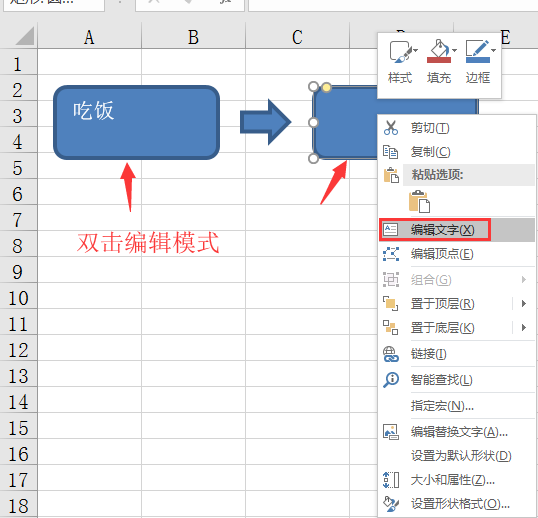Expand 置于底层(K) submenu arrow

tap(524, 328)
